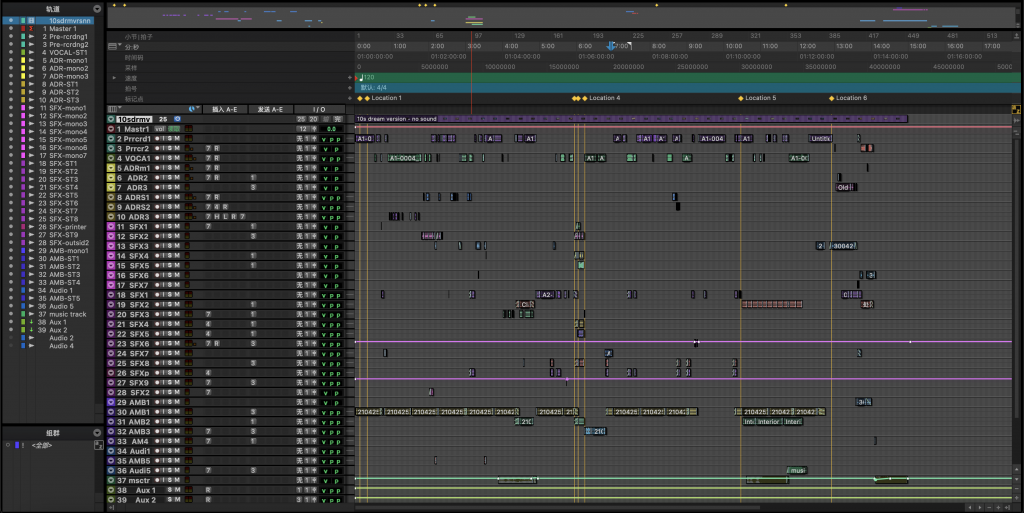Hide 26 SFX-printer in track list

point(10,227)
